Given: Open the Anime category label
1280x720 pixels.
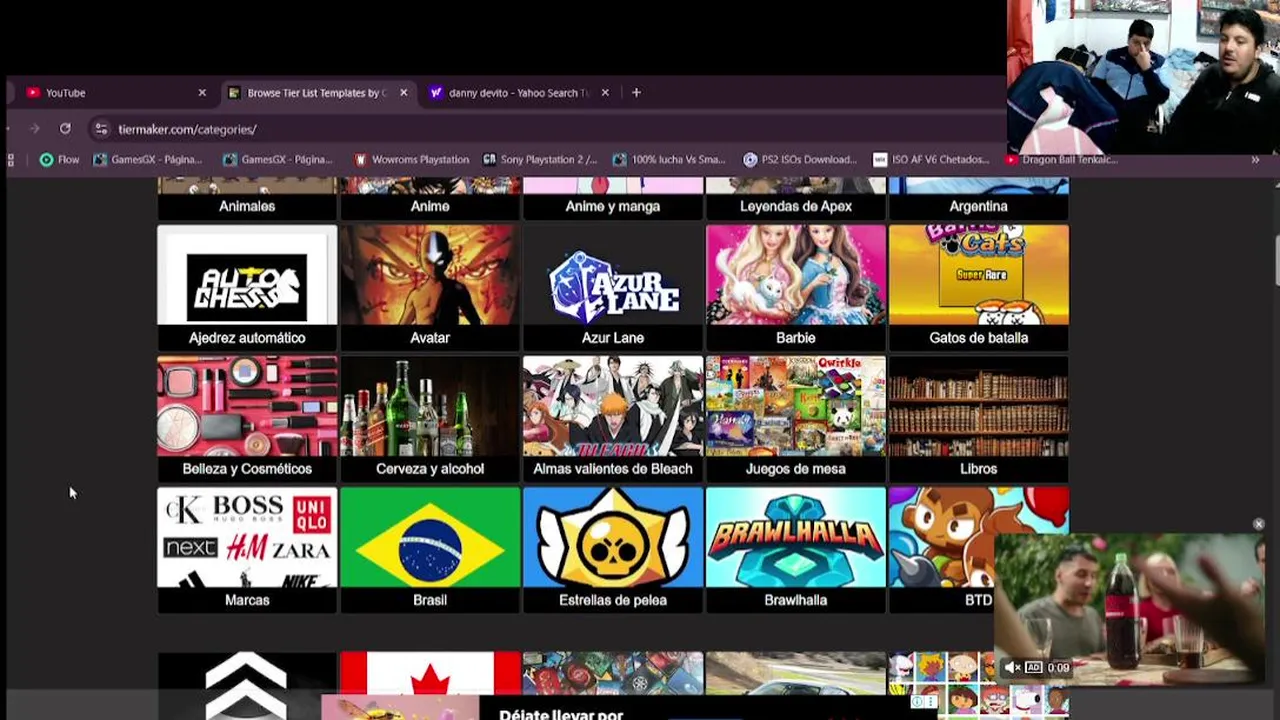Looking at the screenshot, I should click(430, 206).
